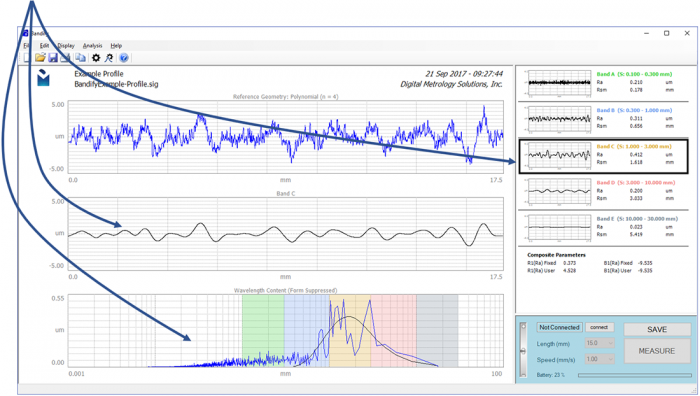Open the Speed (mm/s) dropdown showing 1.00
Viewport: 700px width, 396px height.
(600, 359)
